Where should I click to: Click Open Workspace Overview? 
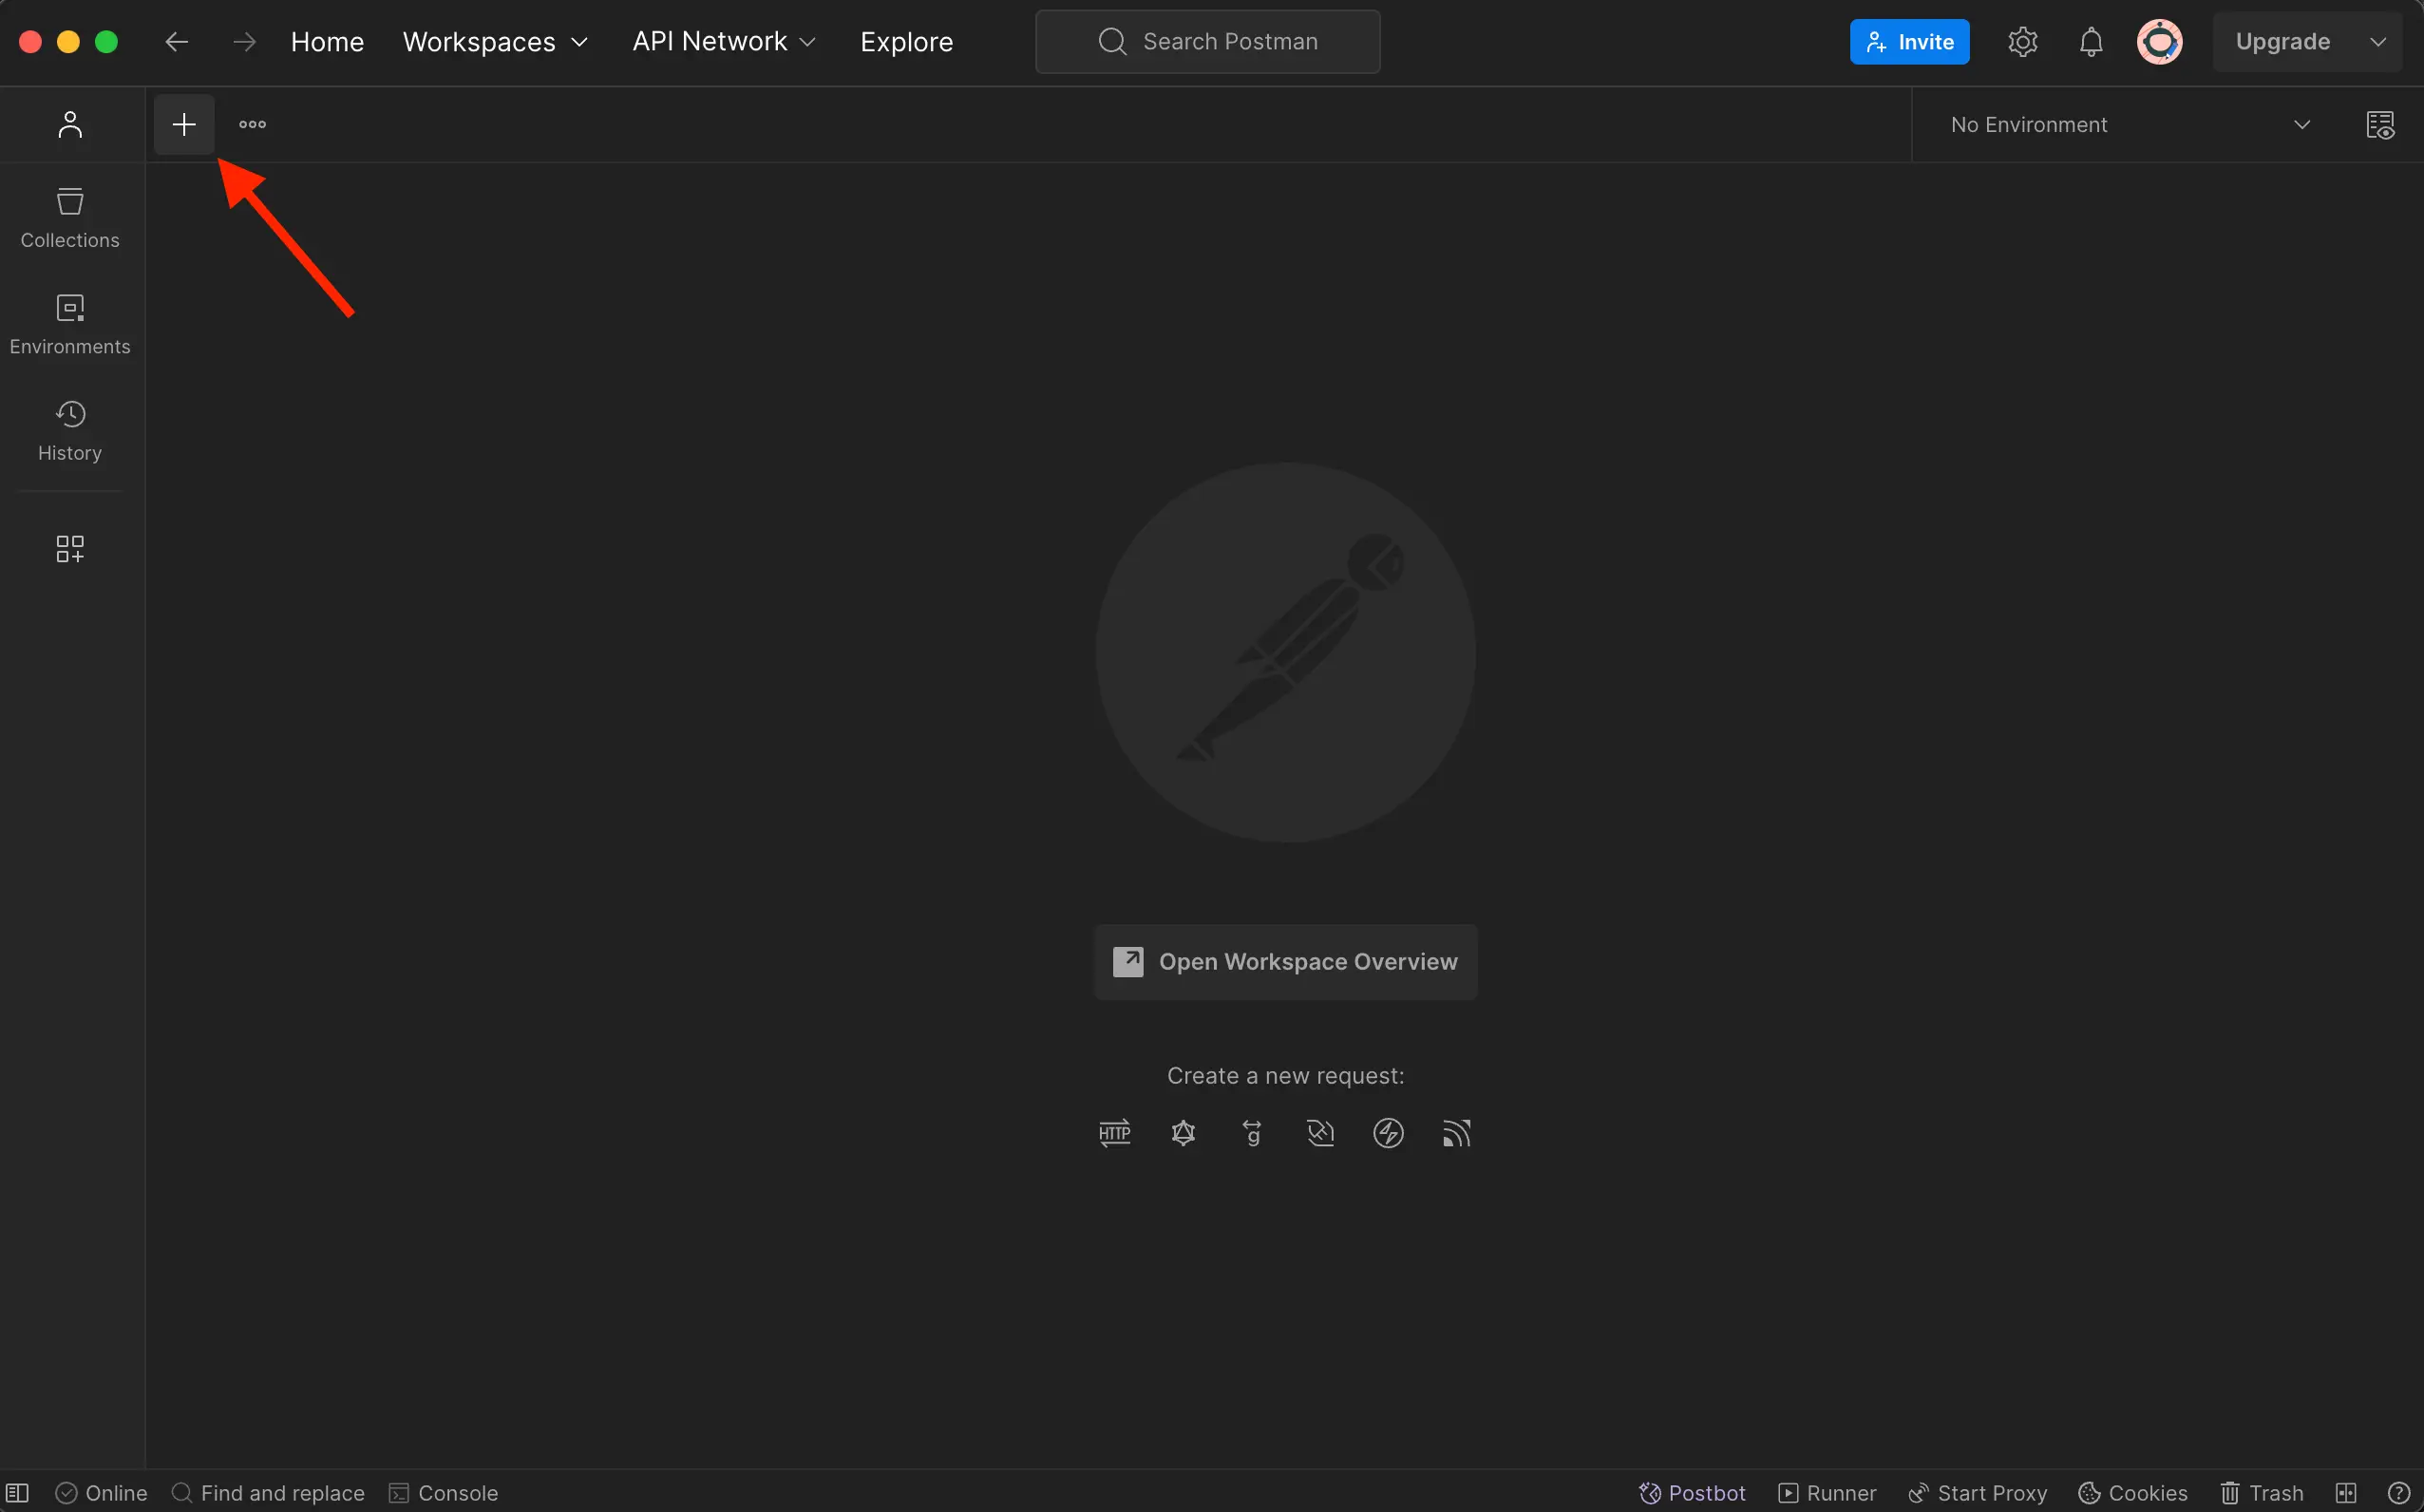click(1285, 962)
